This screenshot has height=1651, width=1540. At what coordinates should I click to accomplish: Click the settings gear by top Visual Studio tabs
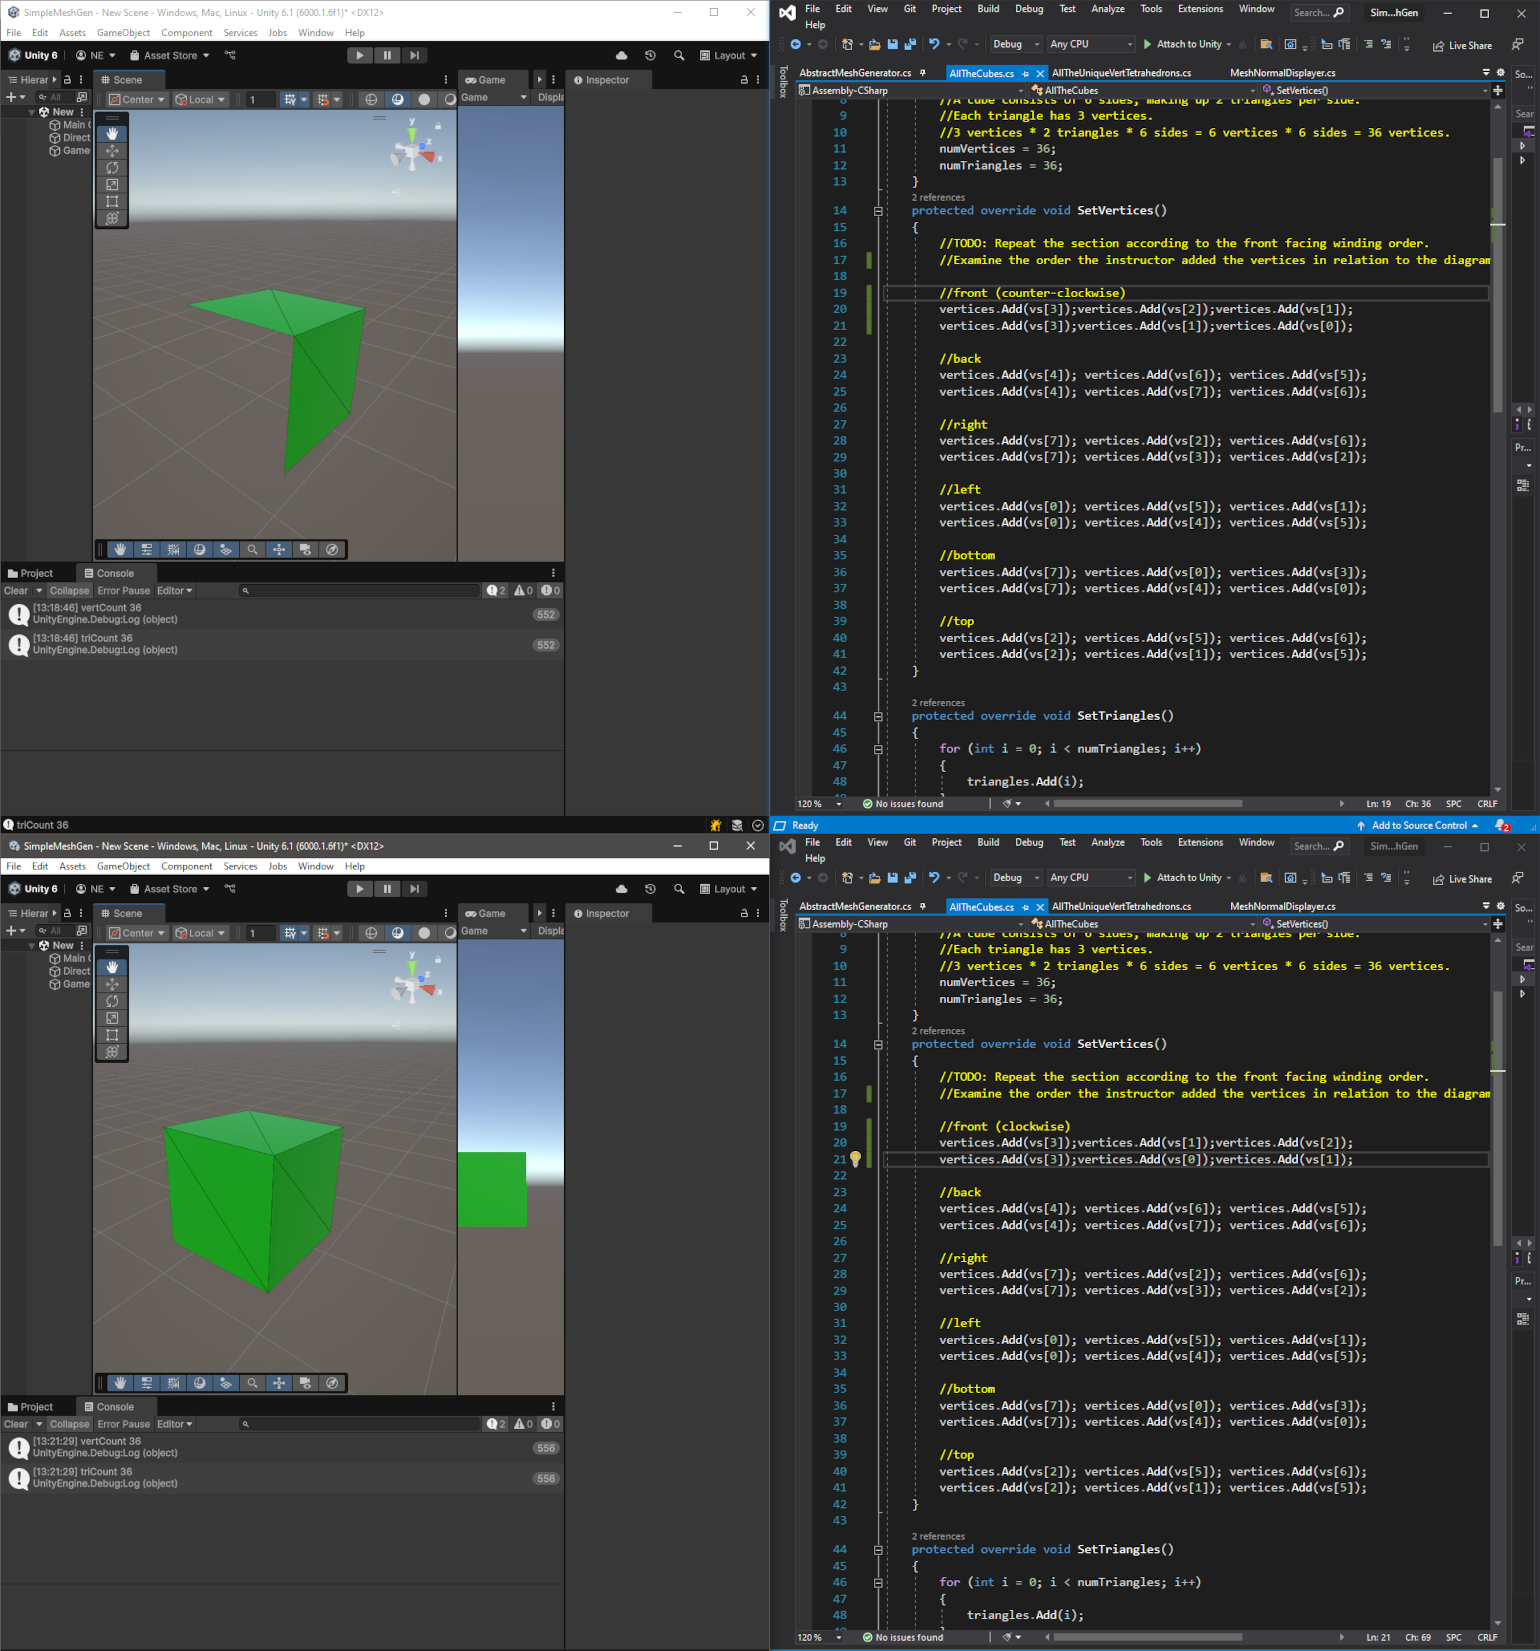tap(1500, 72)
